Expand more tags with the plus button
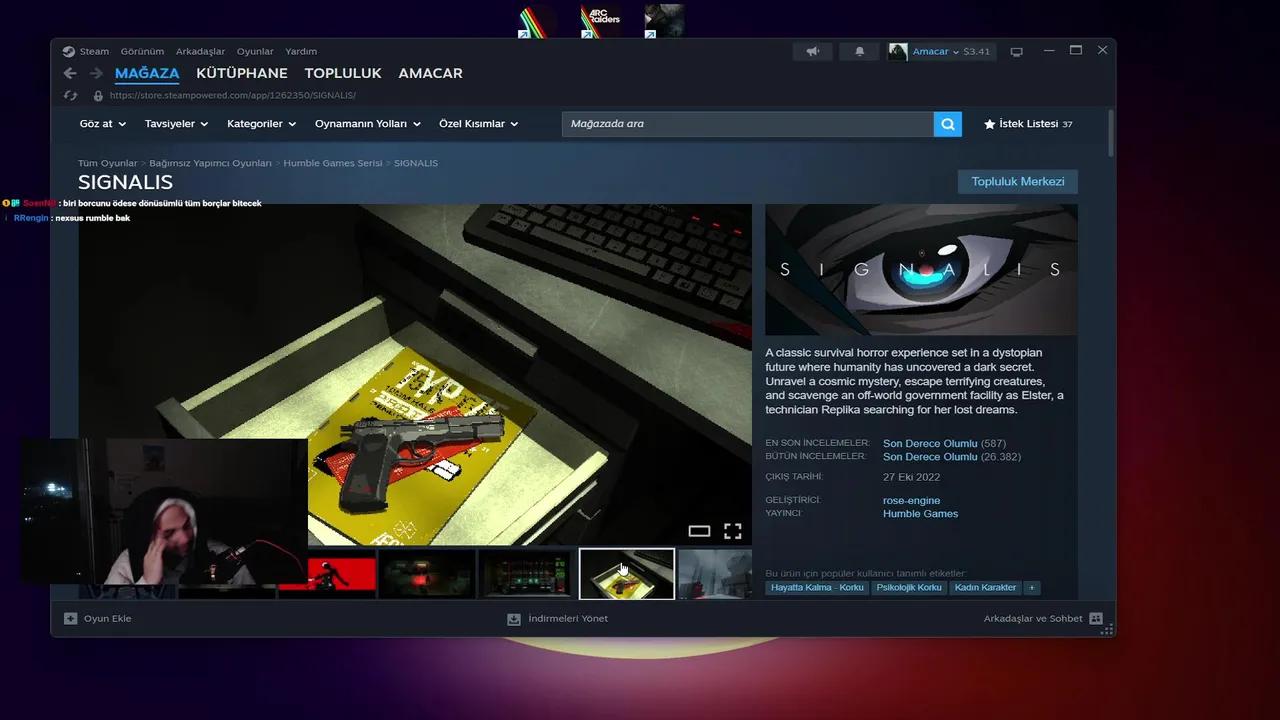This screenshot has height=720, width=1280. point(1032,588)
